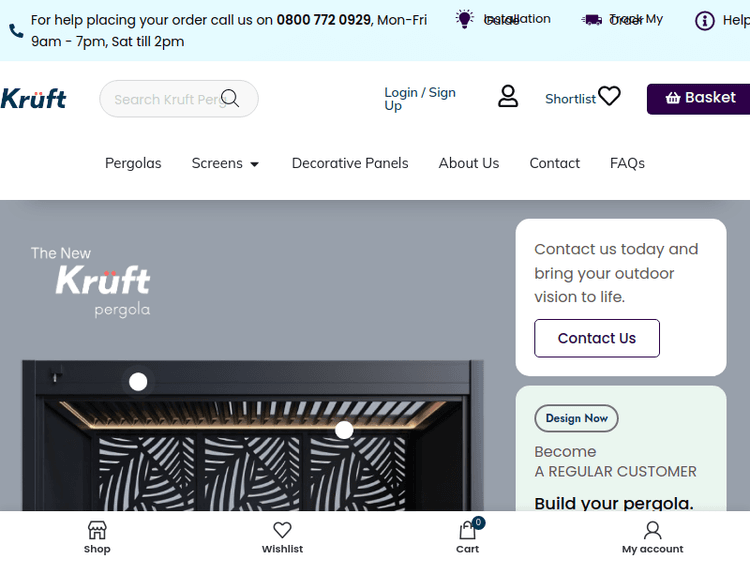Open Wishlist from the bottom bar

pos(282,537)
